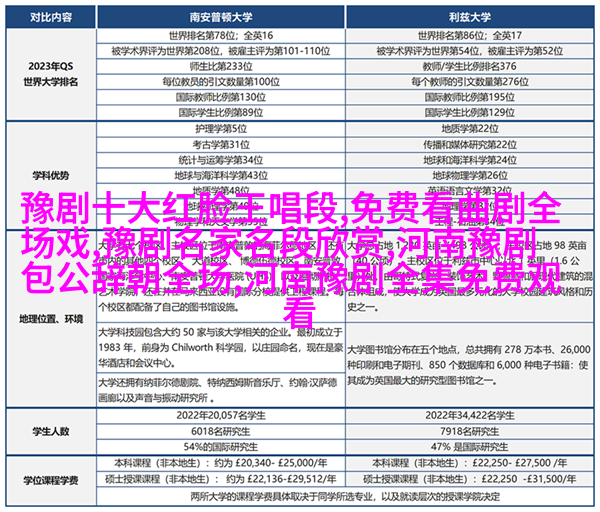
Task: Click the '国际学生比例第129位' cell
Action: (x=470, y=113)
